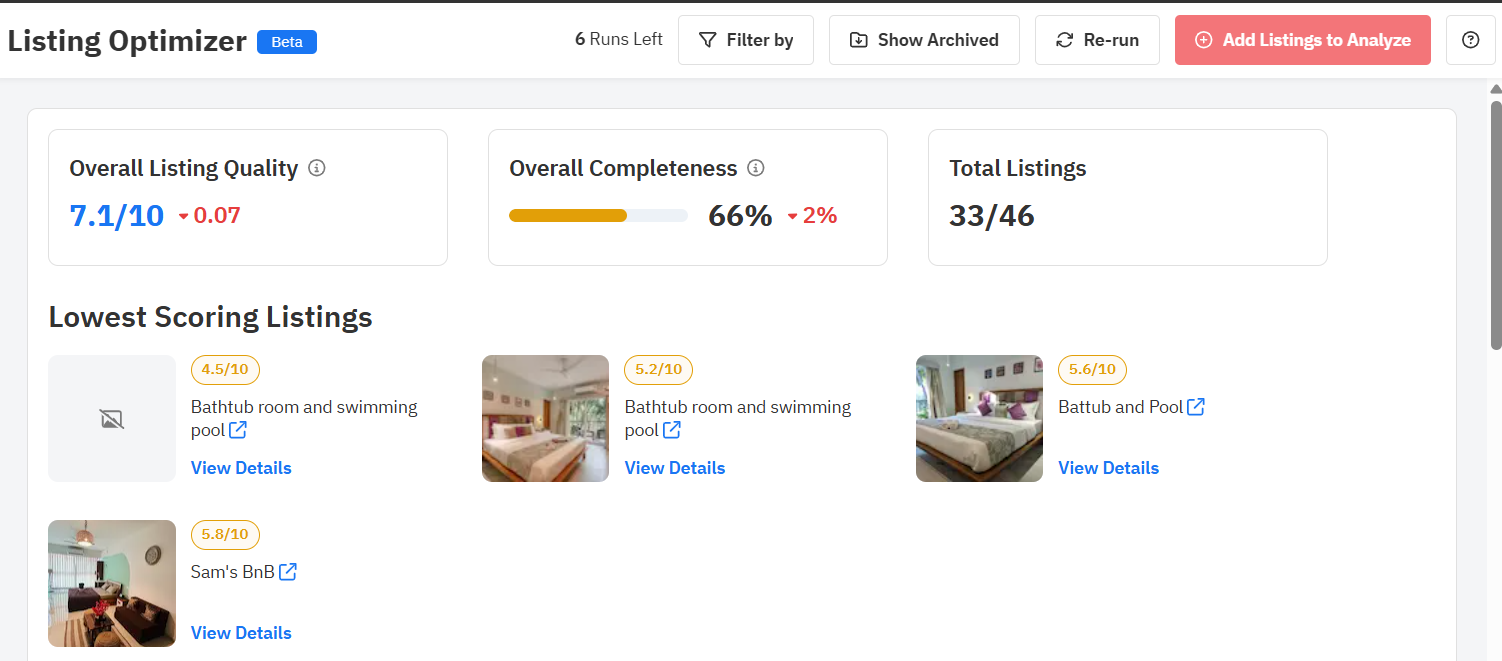Click the Overall Completeness progress bar
1502x661 pixels.
coord(598,215)
